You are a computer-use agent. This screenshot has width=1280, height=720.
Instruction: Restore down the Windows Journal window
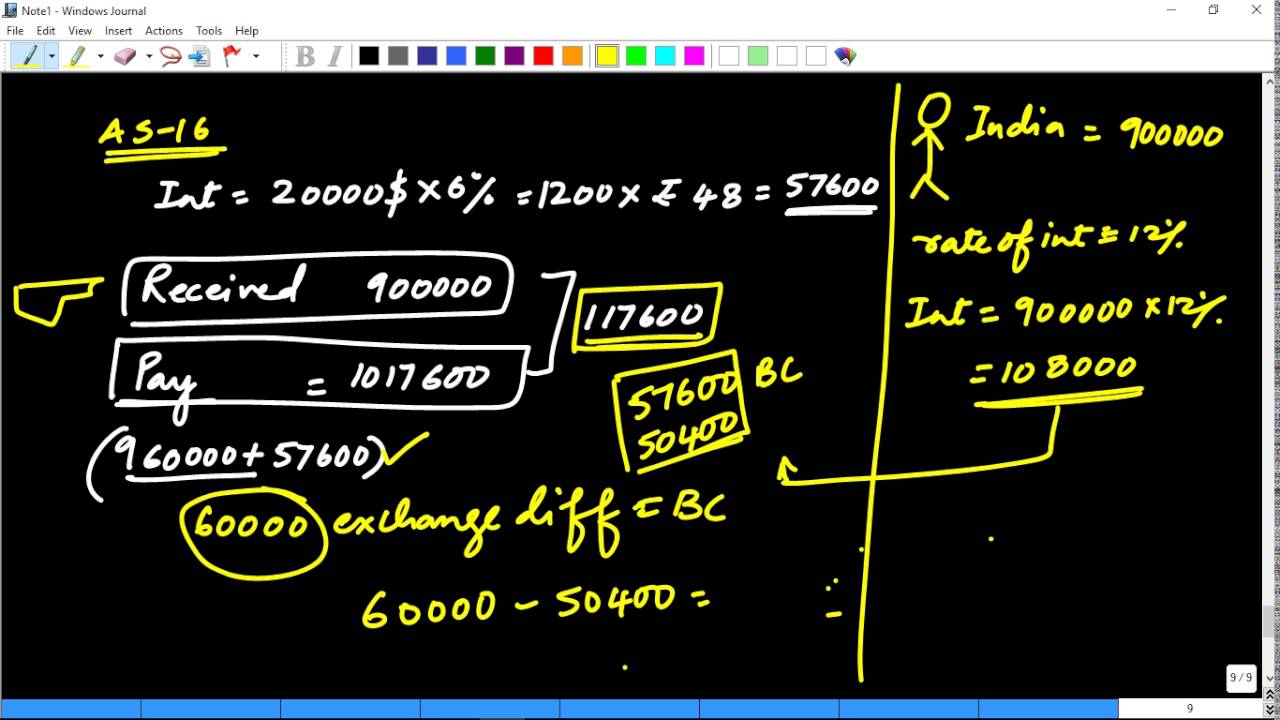(1213, 10)
